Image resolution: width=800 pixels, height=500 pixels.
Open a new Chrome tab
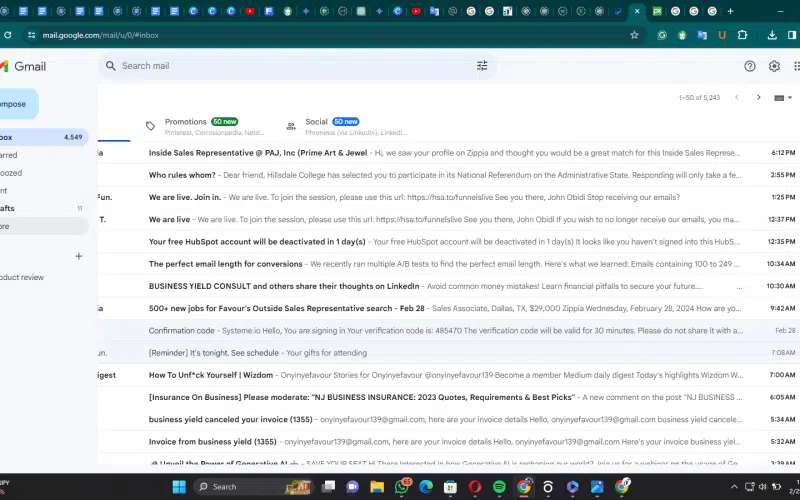click(x=730, y=11)
